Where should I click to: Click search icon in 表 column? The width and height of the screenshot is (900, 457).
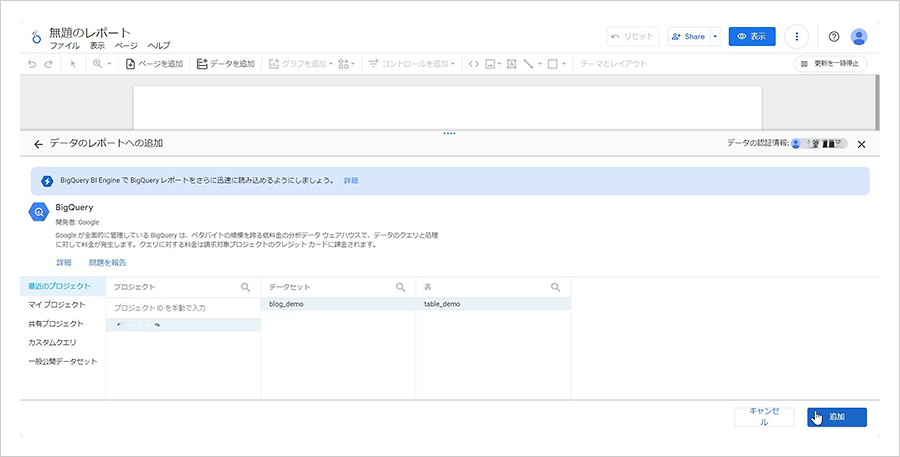point(555,287)
